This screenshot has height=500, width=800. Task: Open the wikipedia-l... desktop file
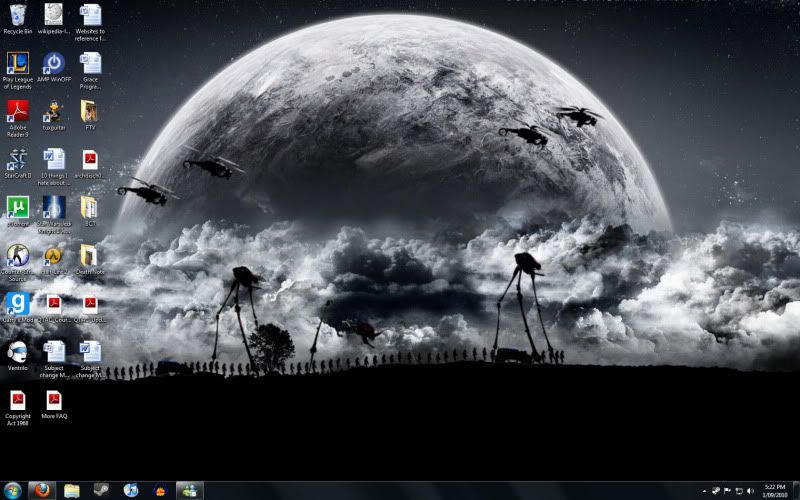click(54, 20)
